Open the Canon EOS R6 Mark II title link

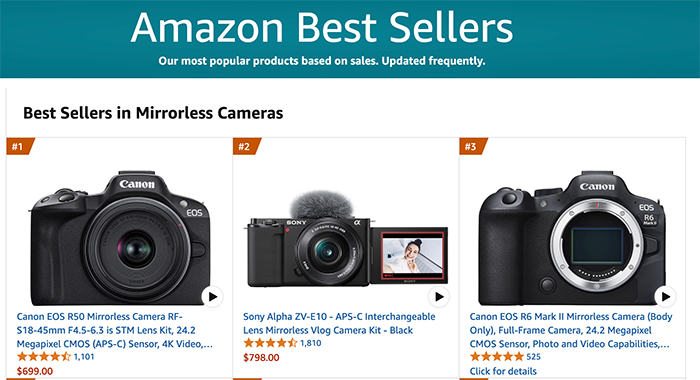pos(571,330)
